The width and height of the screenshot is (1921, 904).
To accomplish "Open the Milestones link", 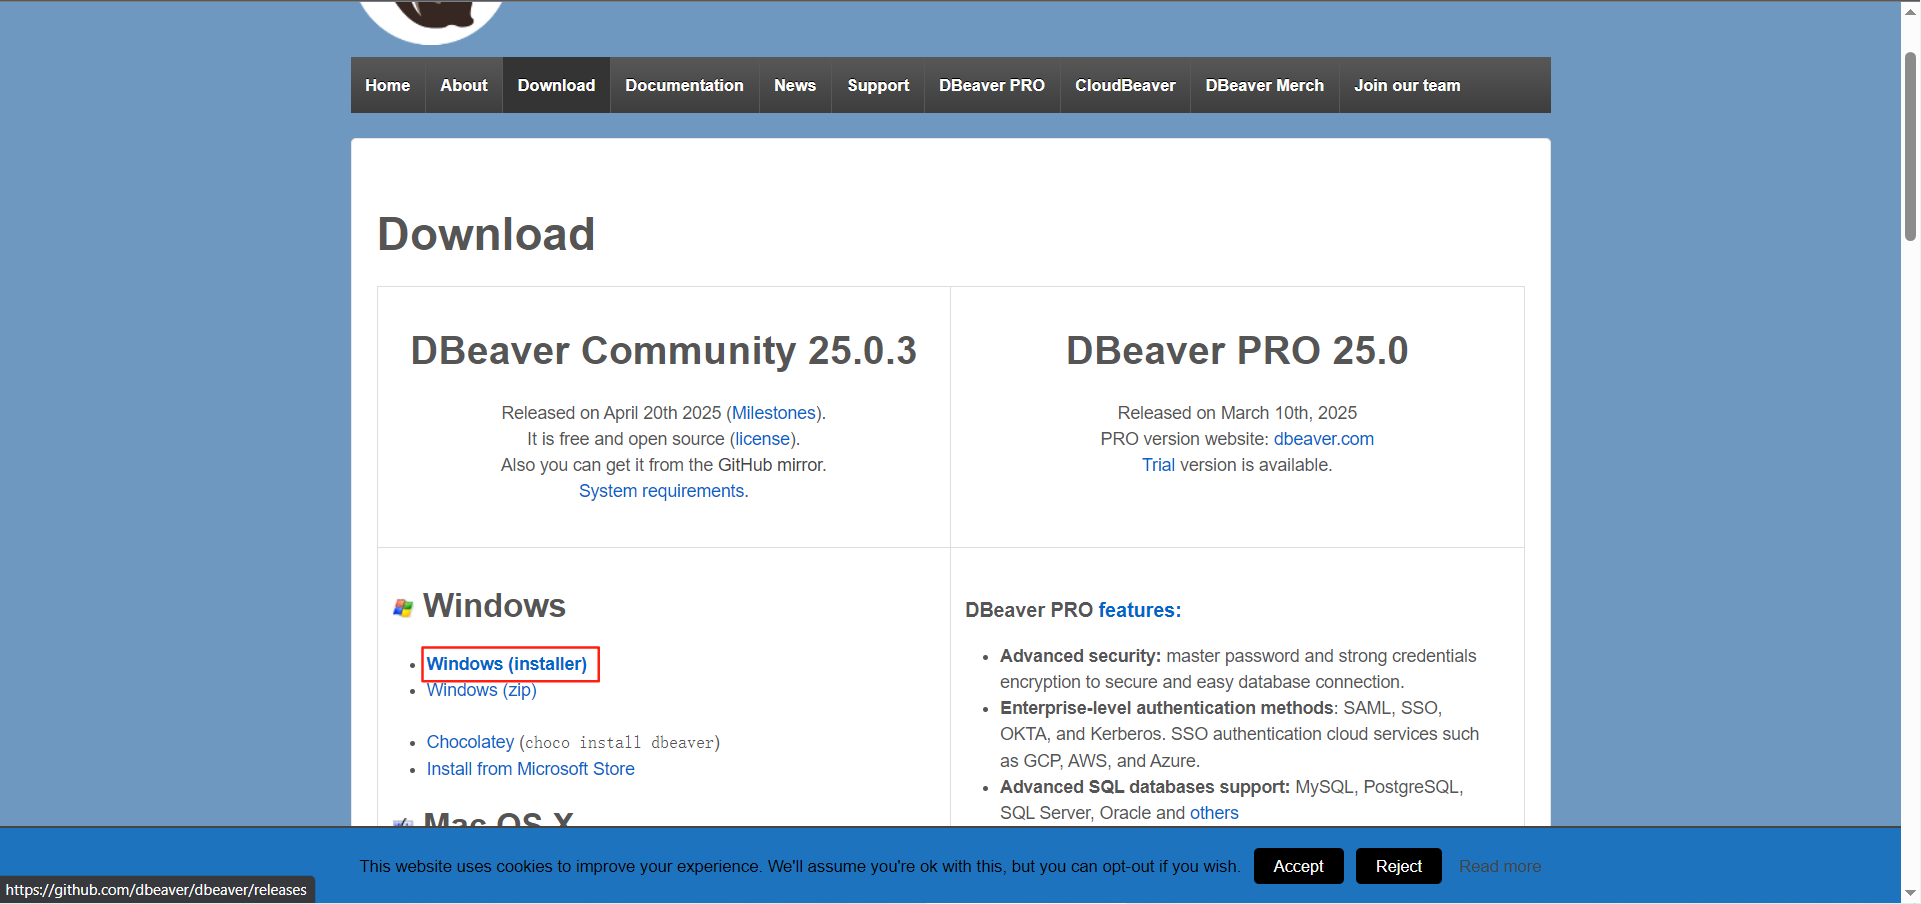I will pos(774,413).
